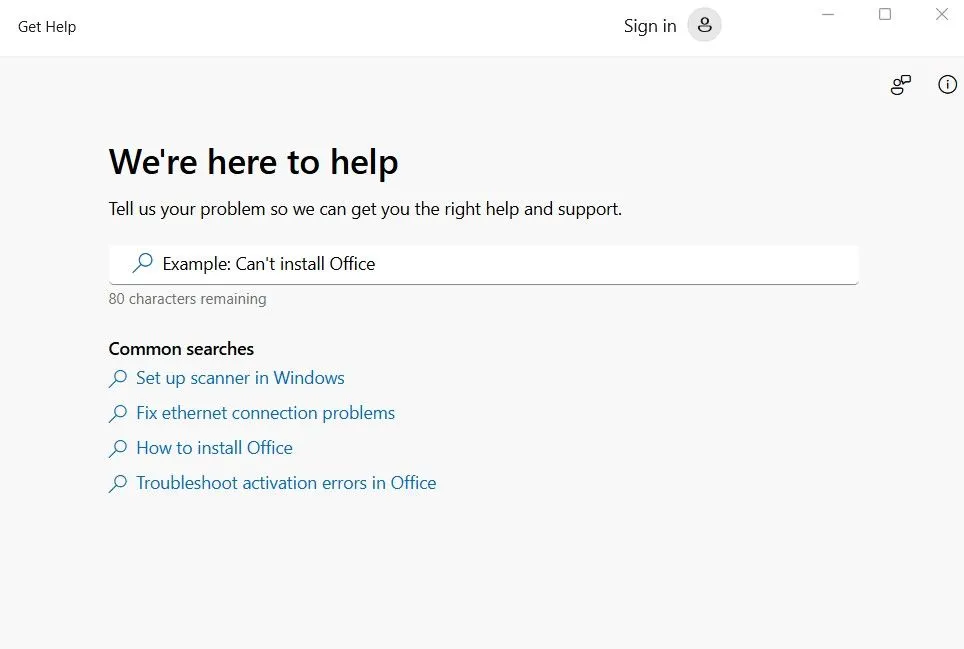The height and width of the screenshot is (649, 964).
Task: Open How to install Office link
Action: tap(215, 448)
